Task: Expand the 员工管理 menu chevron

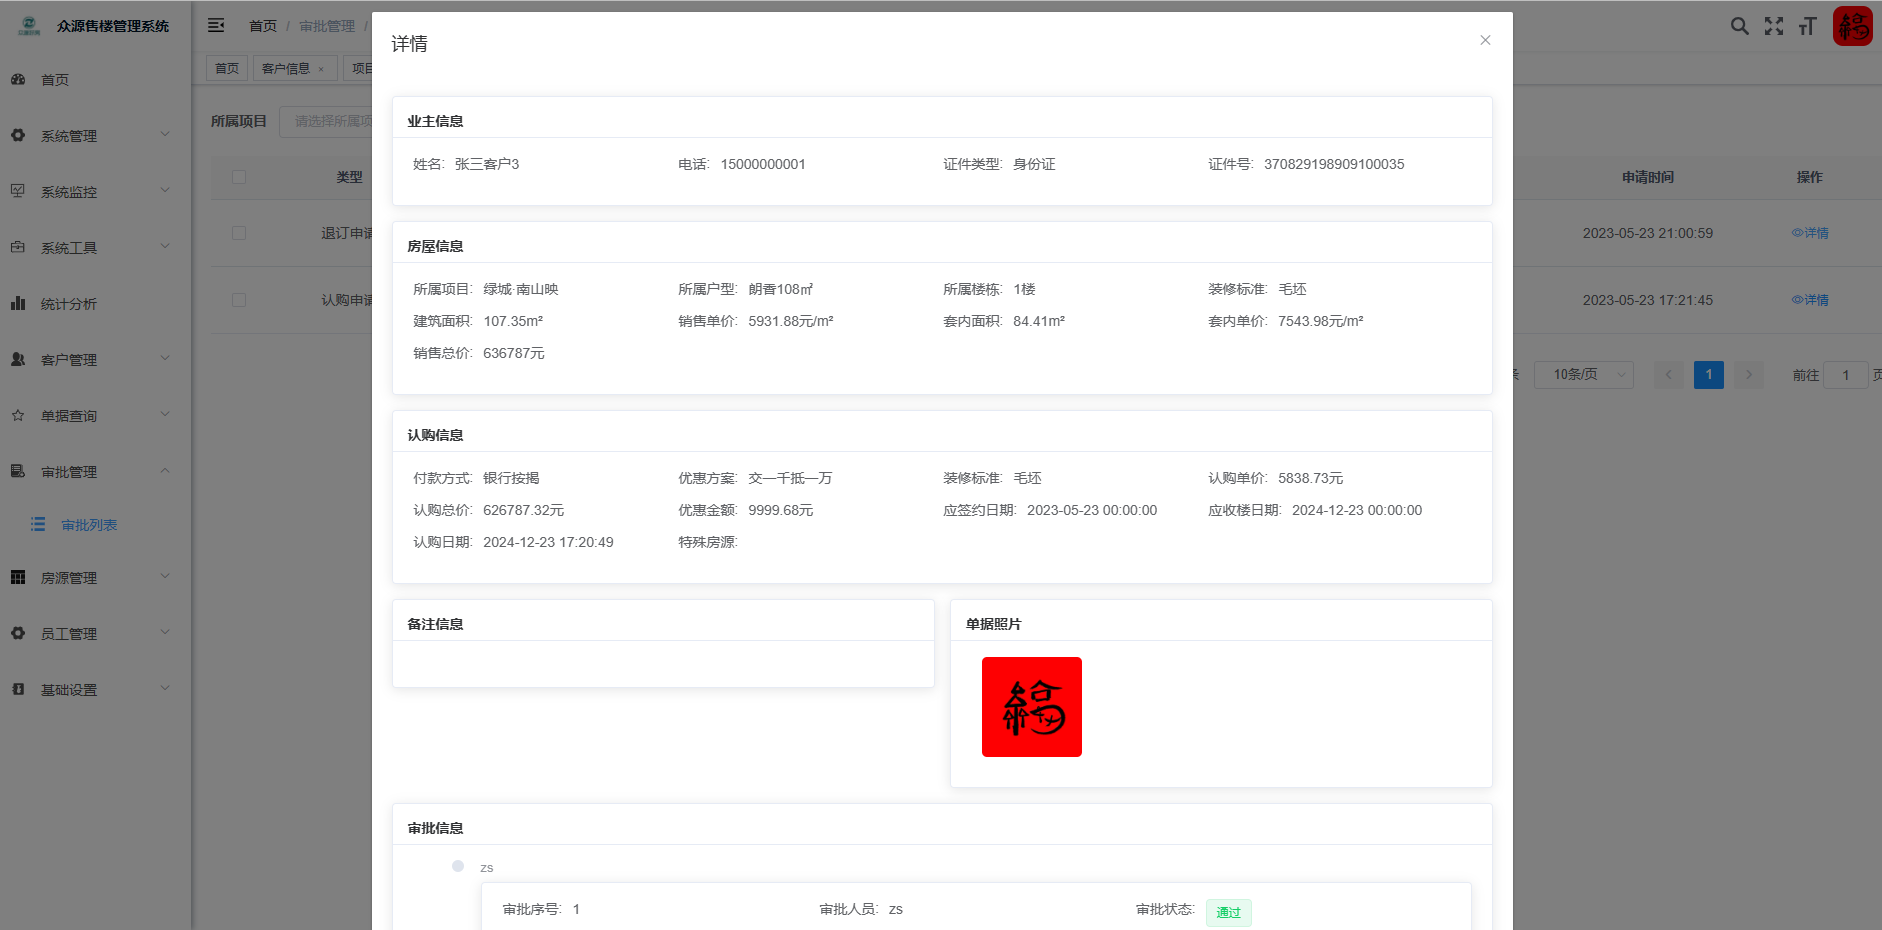Action: pyautogui.click(x=165, y=632)
